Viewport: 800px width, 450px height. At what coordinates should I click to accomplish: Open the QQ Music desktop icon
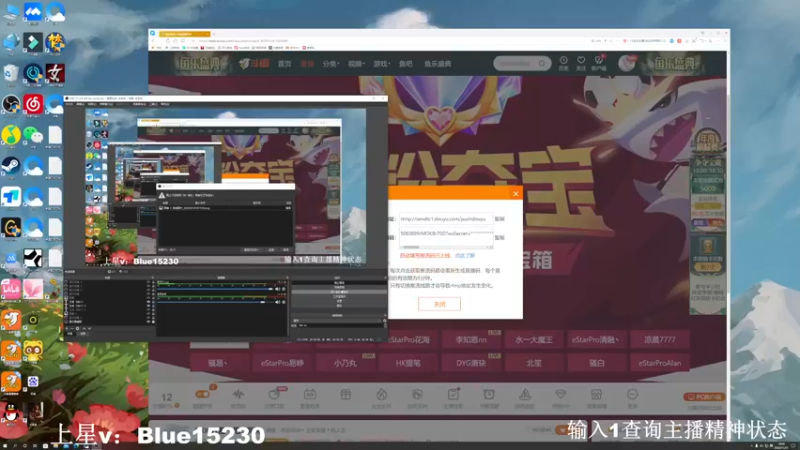pos(11,135)
